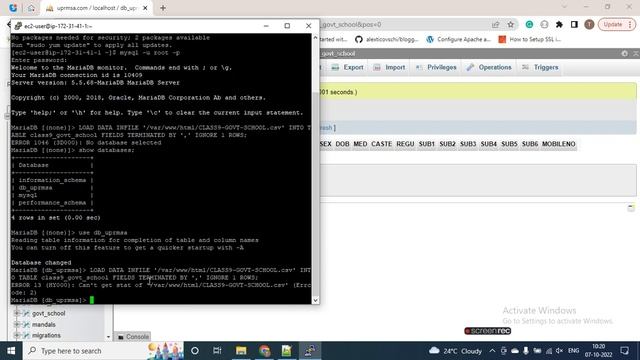Viewport: 640px width, 360px height.
Task: Click the mandals table icon in tree
Action: pos(26,324)
